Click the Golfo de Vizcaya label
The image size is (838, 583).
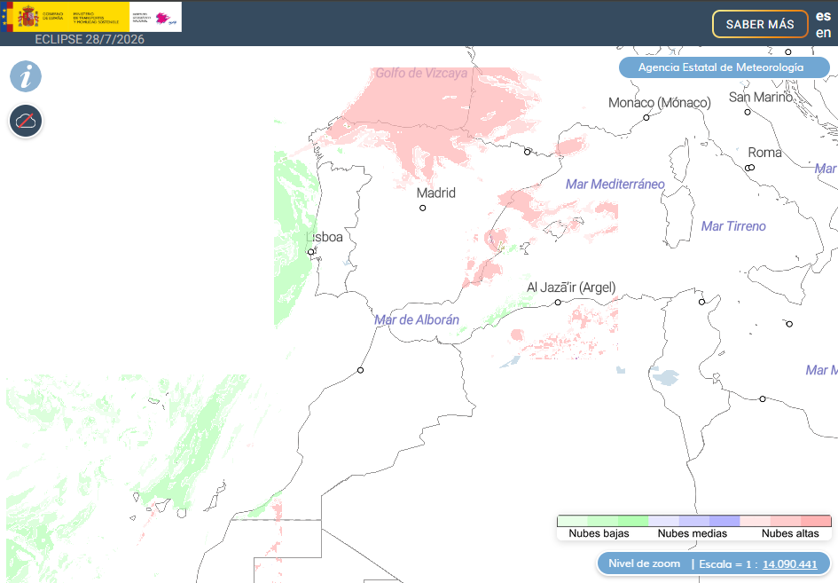point(421,73)
